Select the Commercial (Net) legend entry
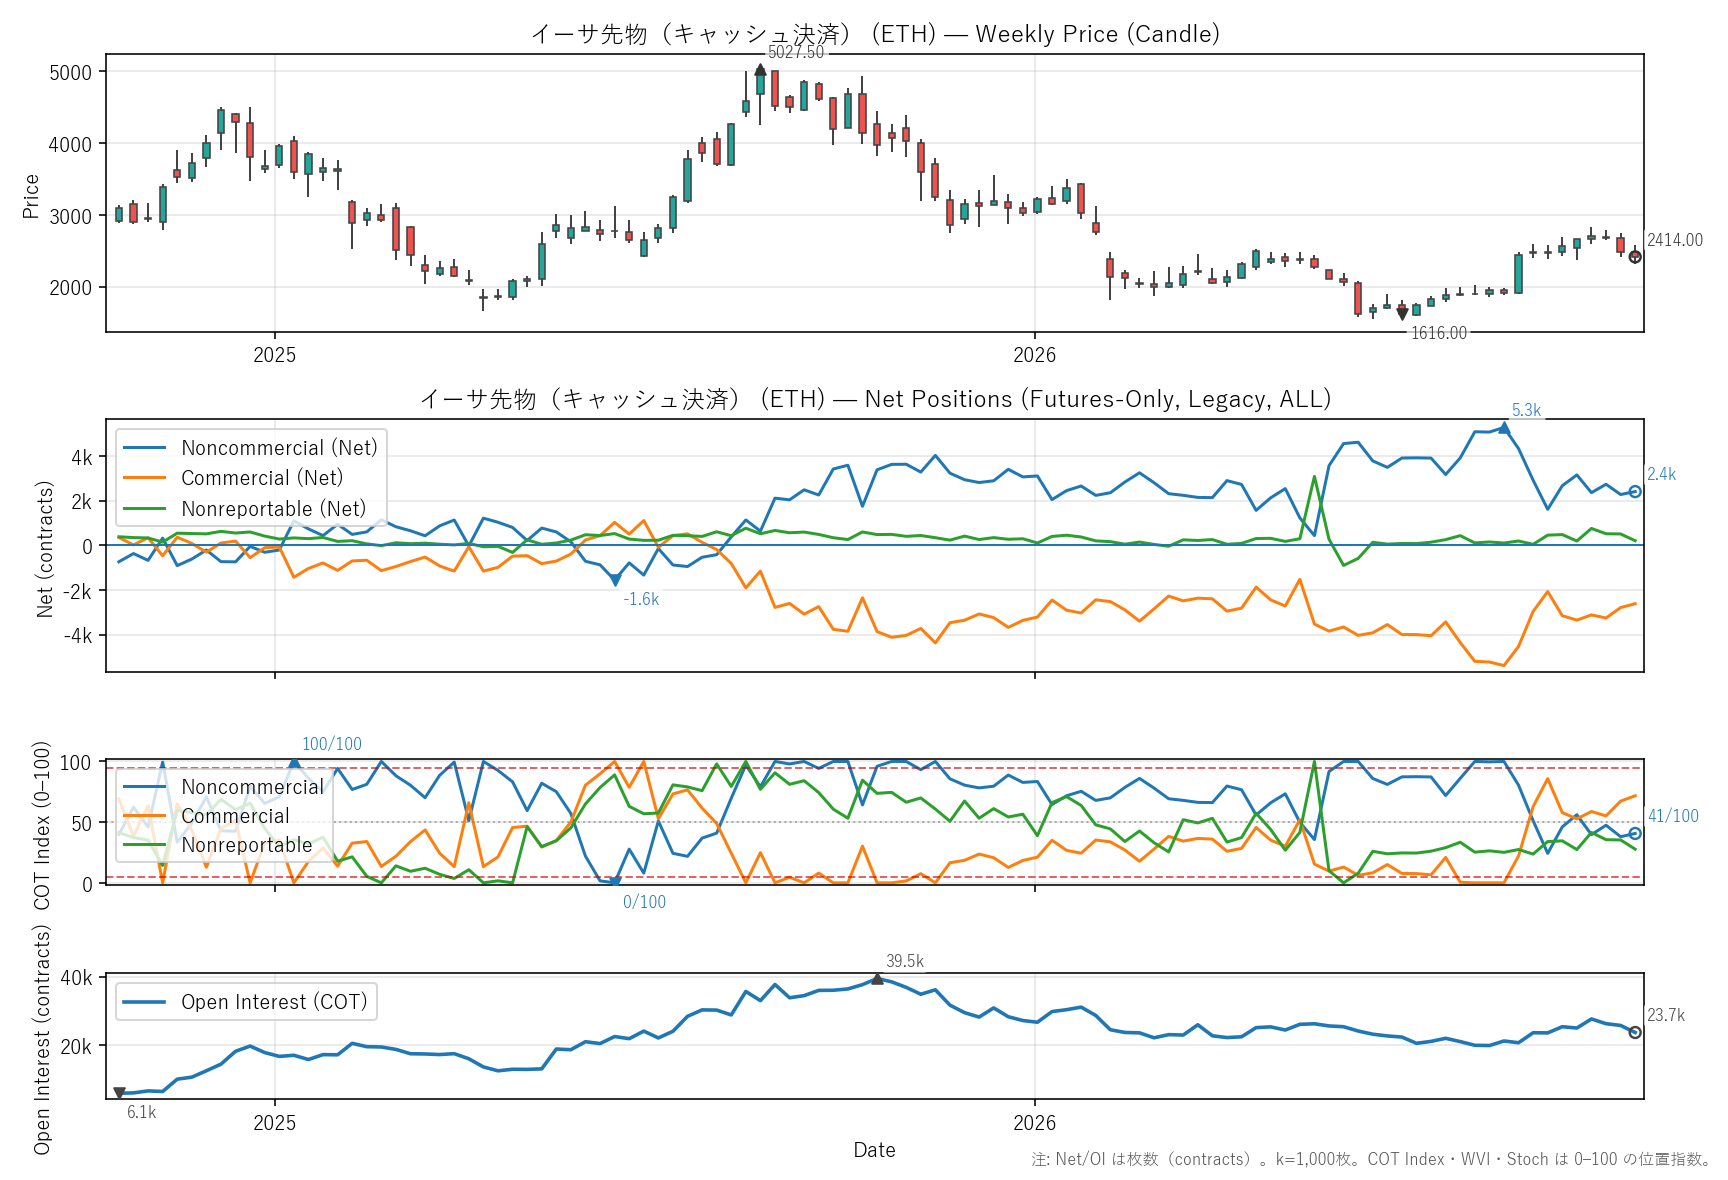Screen dimensions: 1728x1180 click(x=233, y=478)
